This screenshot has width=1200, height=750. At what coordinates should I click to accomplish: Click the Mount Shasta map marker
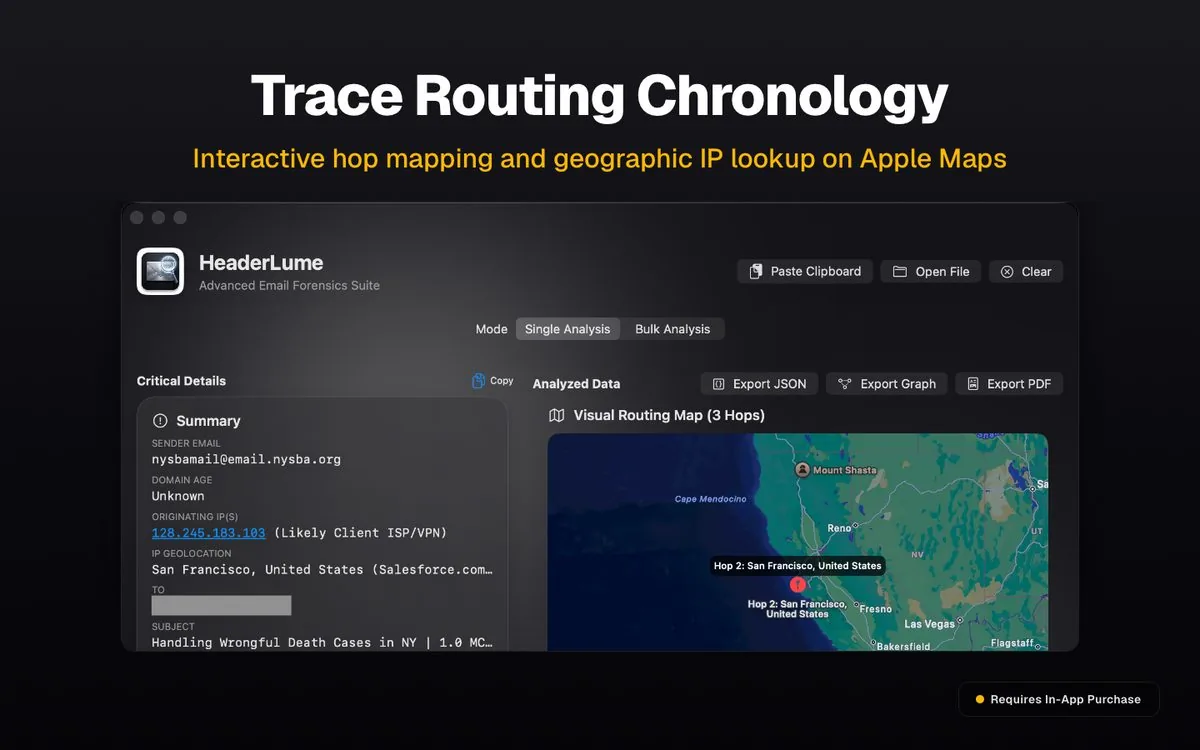[x=802, y=469]
